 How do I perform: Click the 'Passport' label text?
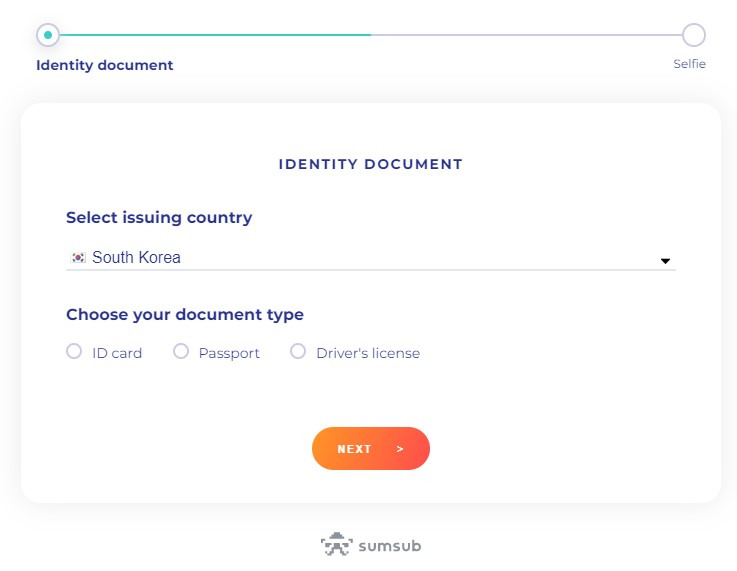[229, 353]
